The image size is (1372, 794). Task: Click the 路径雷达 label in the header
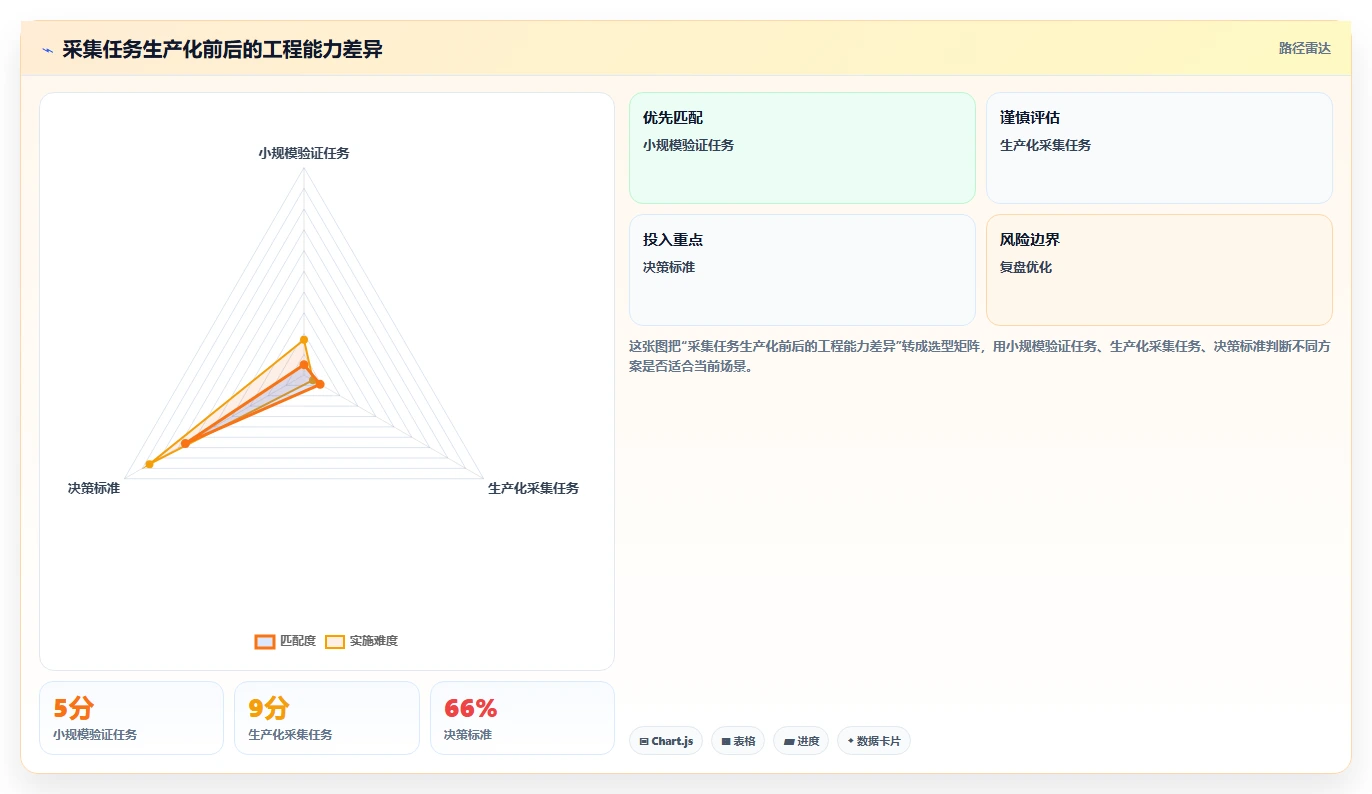[x=1304, y=48]
